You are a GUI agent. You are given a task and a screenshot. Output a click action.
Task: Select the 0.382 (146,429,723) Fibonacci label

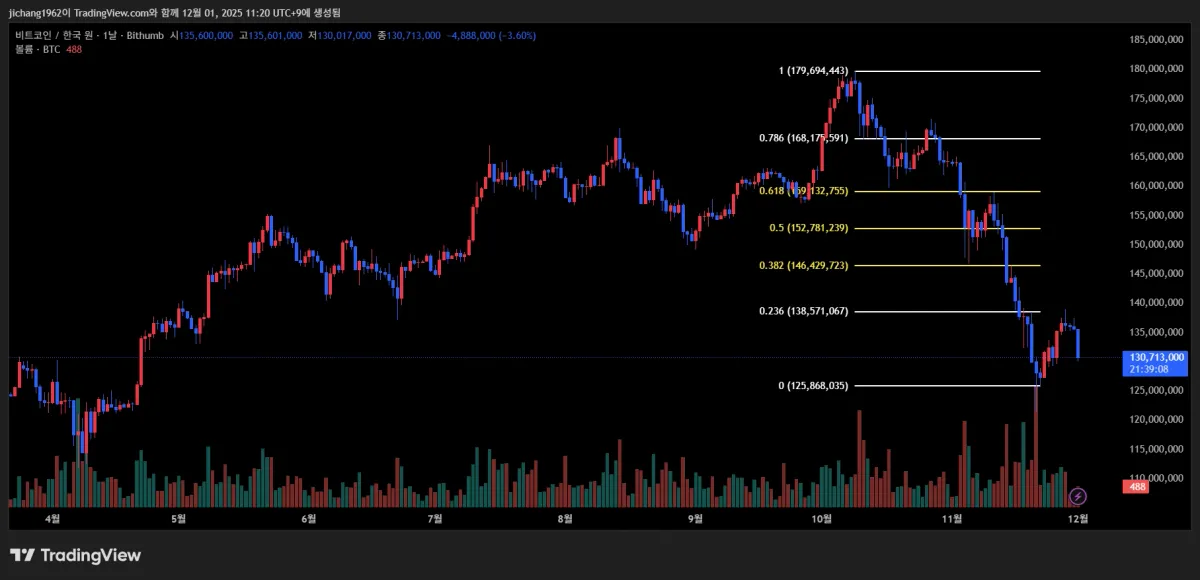803,265
